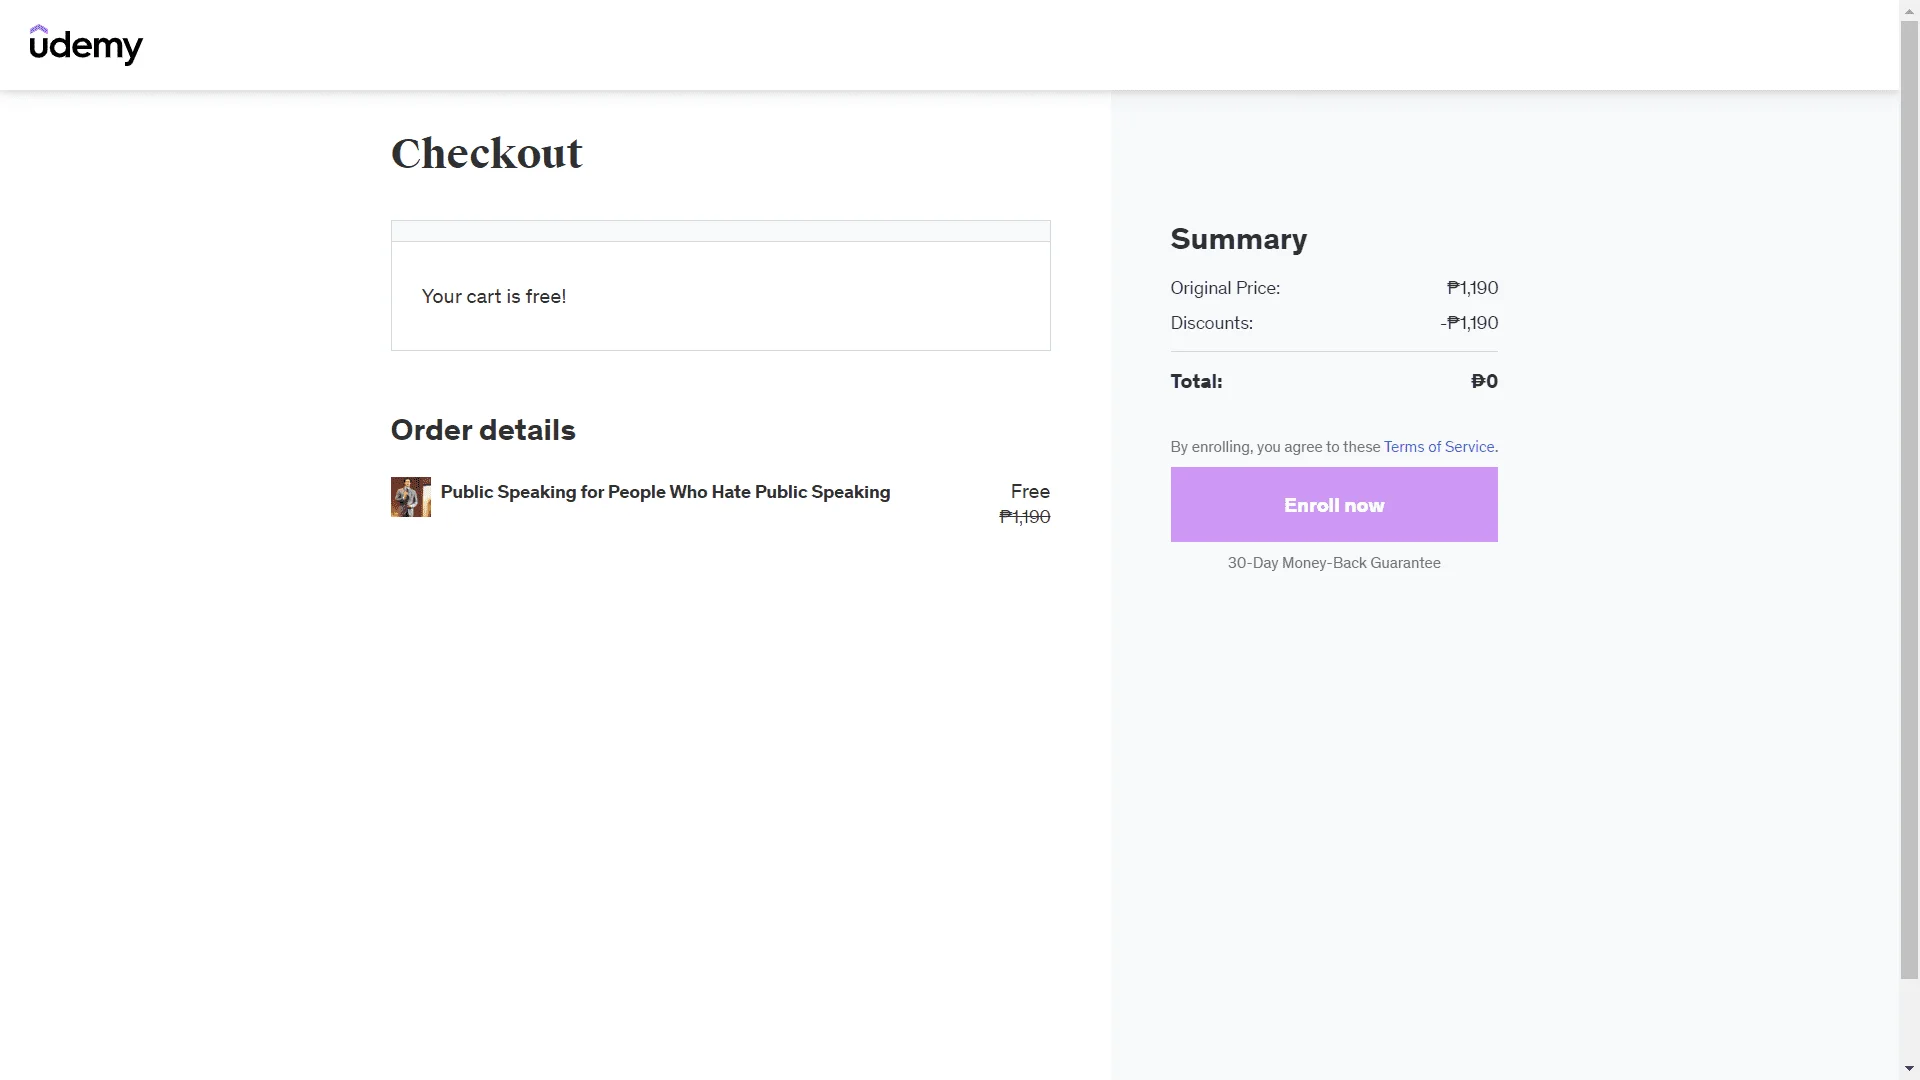Click the page scrollbar up arrow
This screenshot has height=1080, width=1920.
point(1909,10)
